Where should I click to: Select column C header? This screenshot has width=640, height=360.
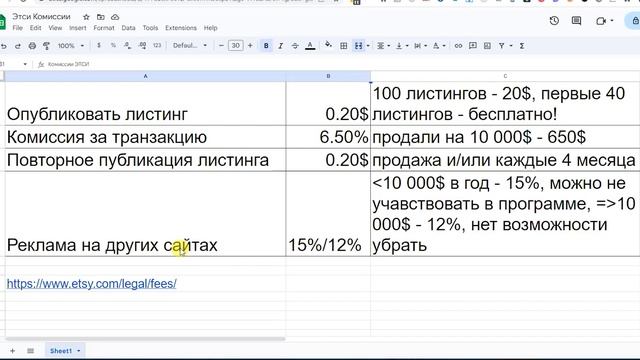(505, 76)
